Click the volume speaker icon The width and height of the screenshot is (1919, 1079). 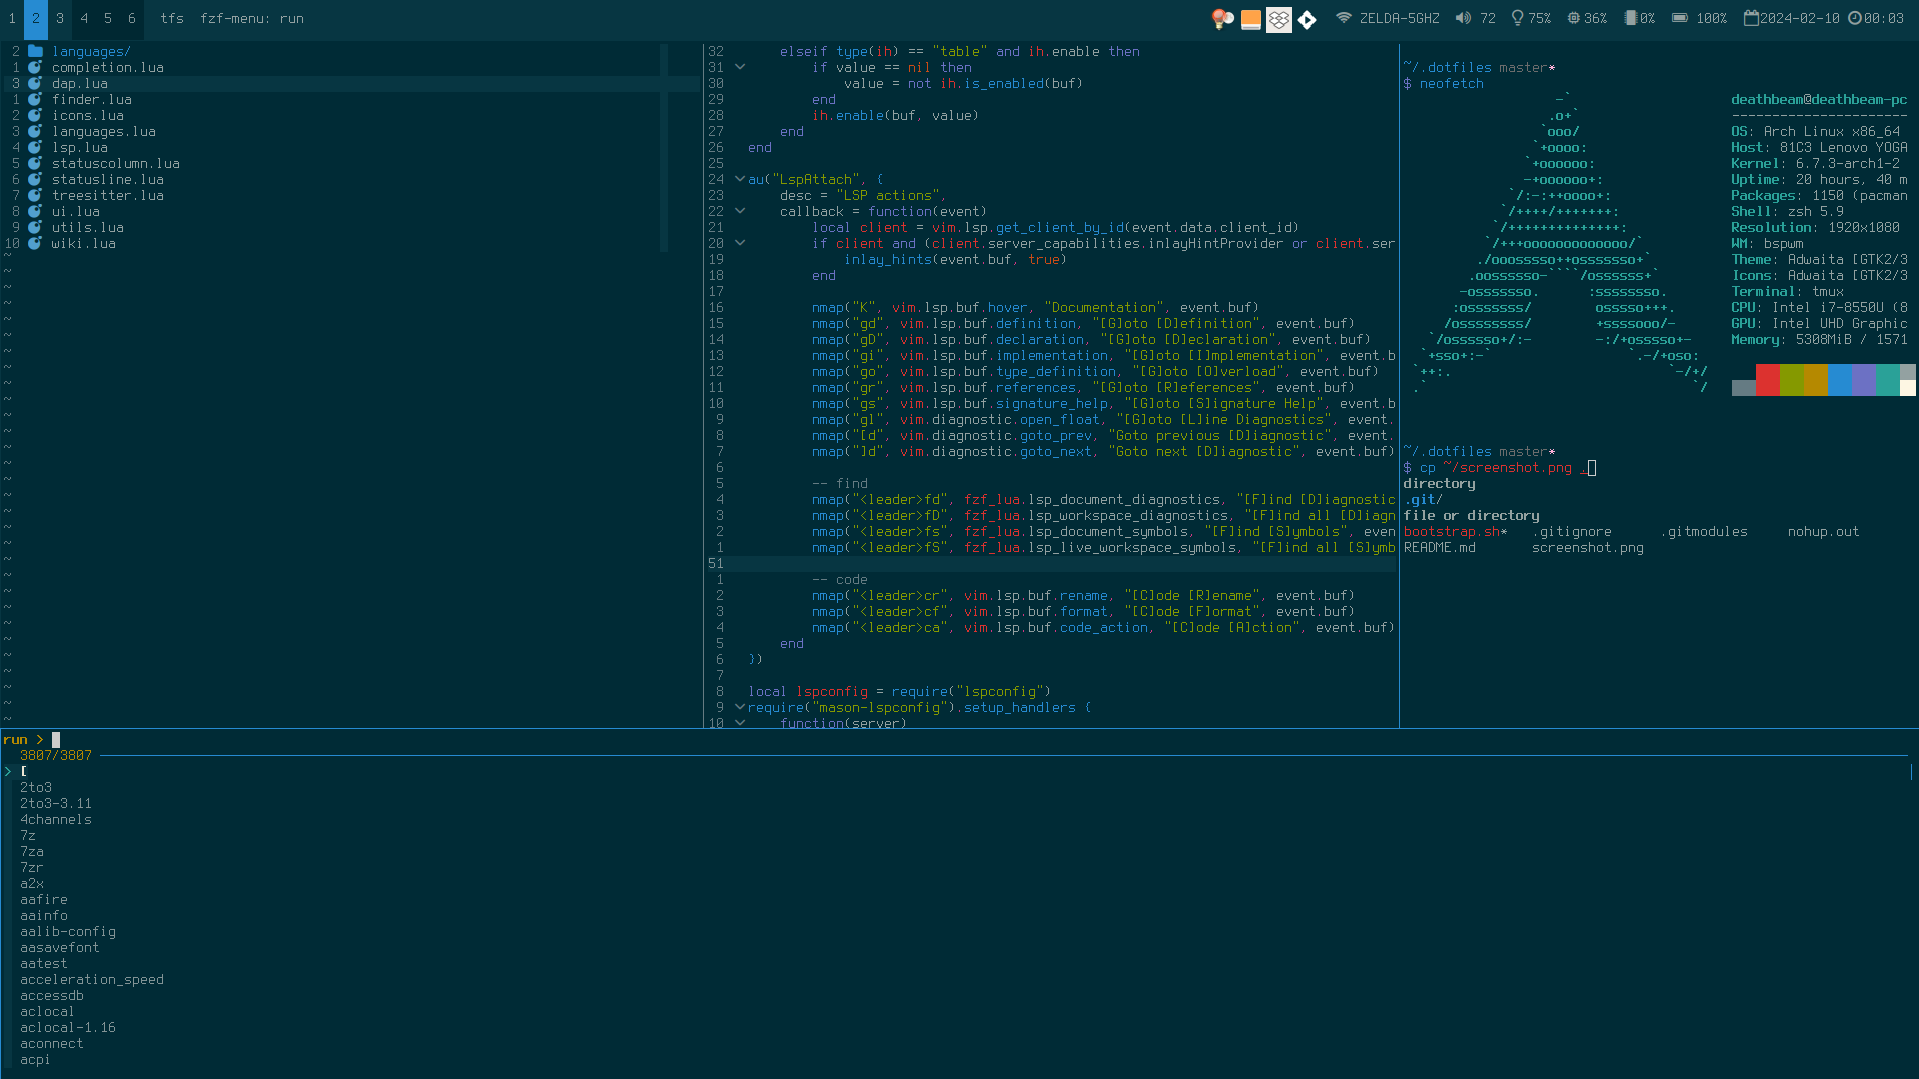[1463, 18]
